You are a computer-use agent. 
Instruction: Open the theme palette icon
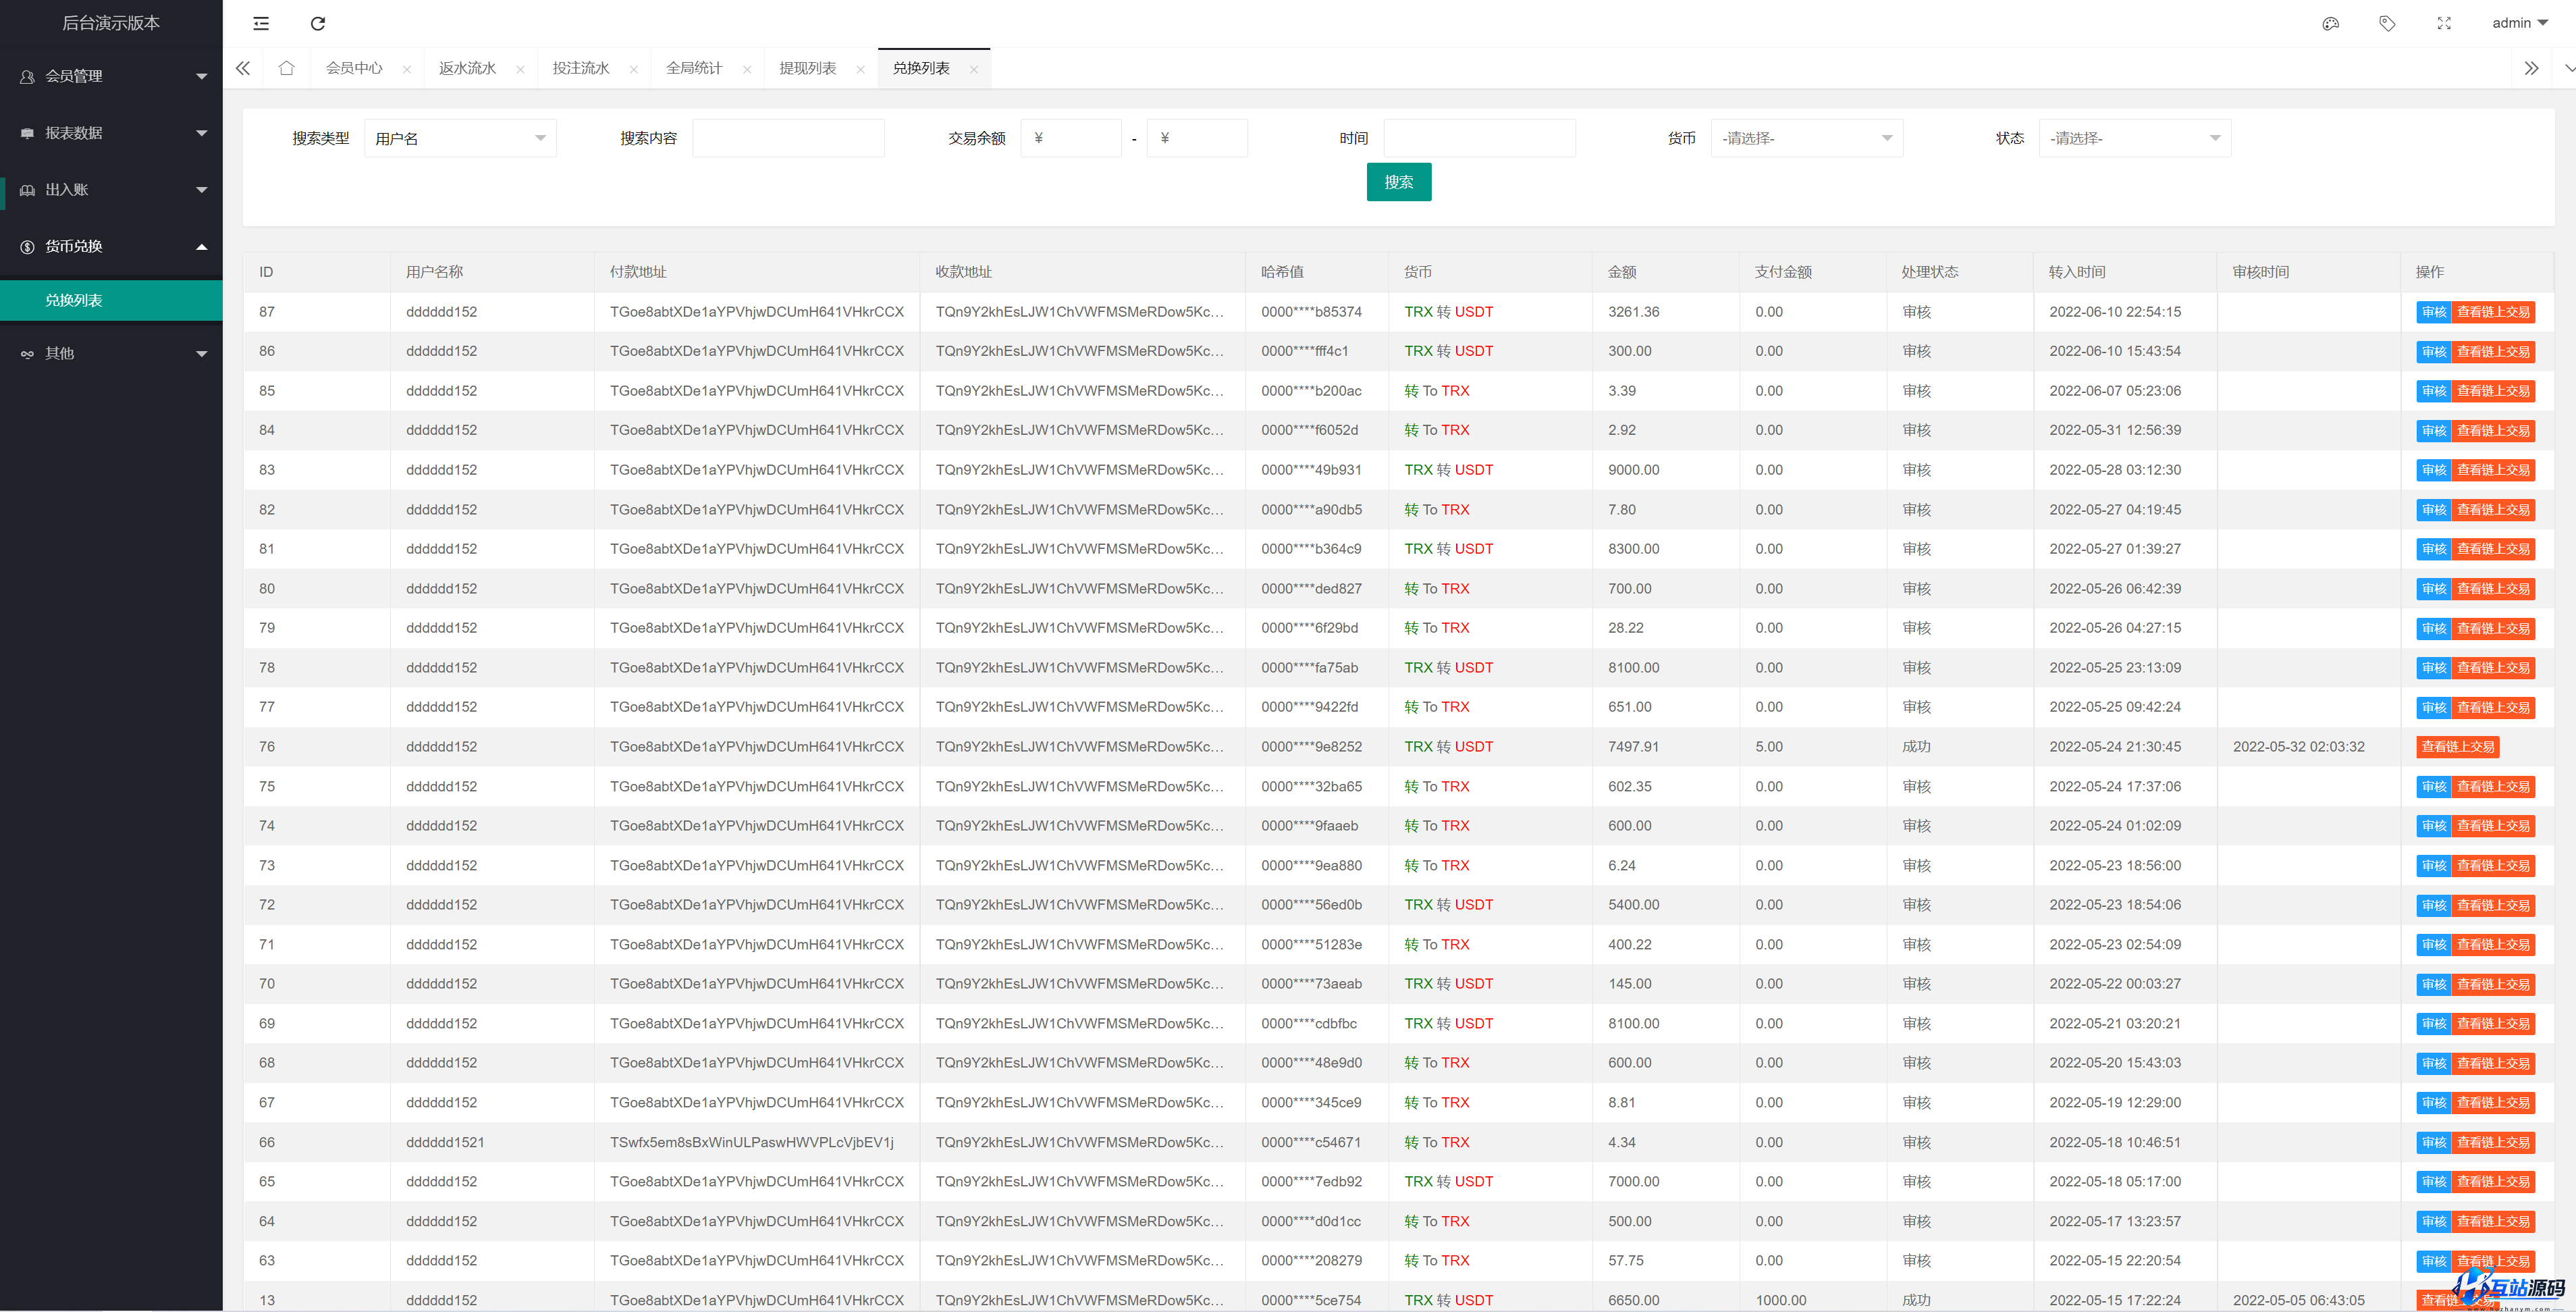pyautogui.click(x=2330, y=23)
